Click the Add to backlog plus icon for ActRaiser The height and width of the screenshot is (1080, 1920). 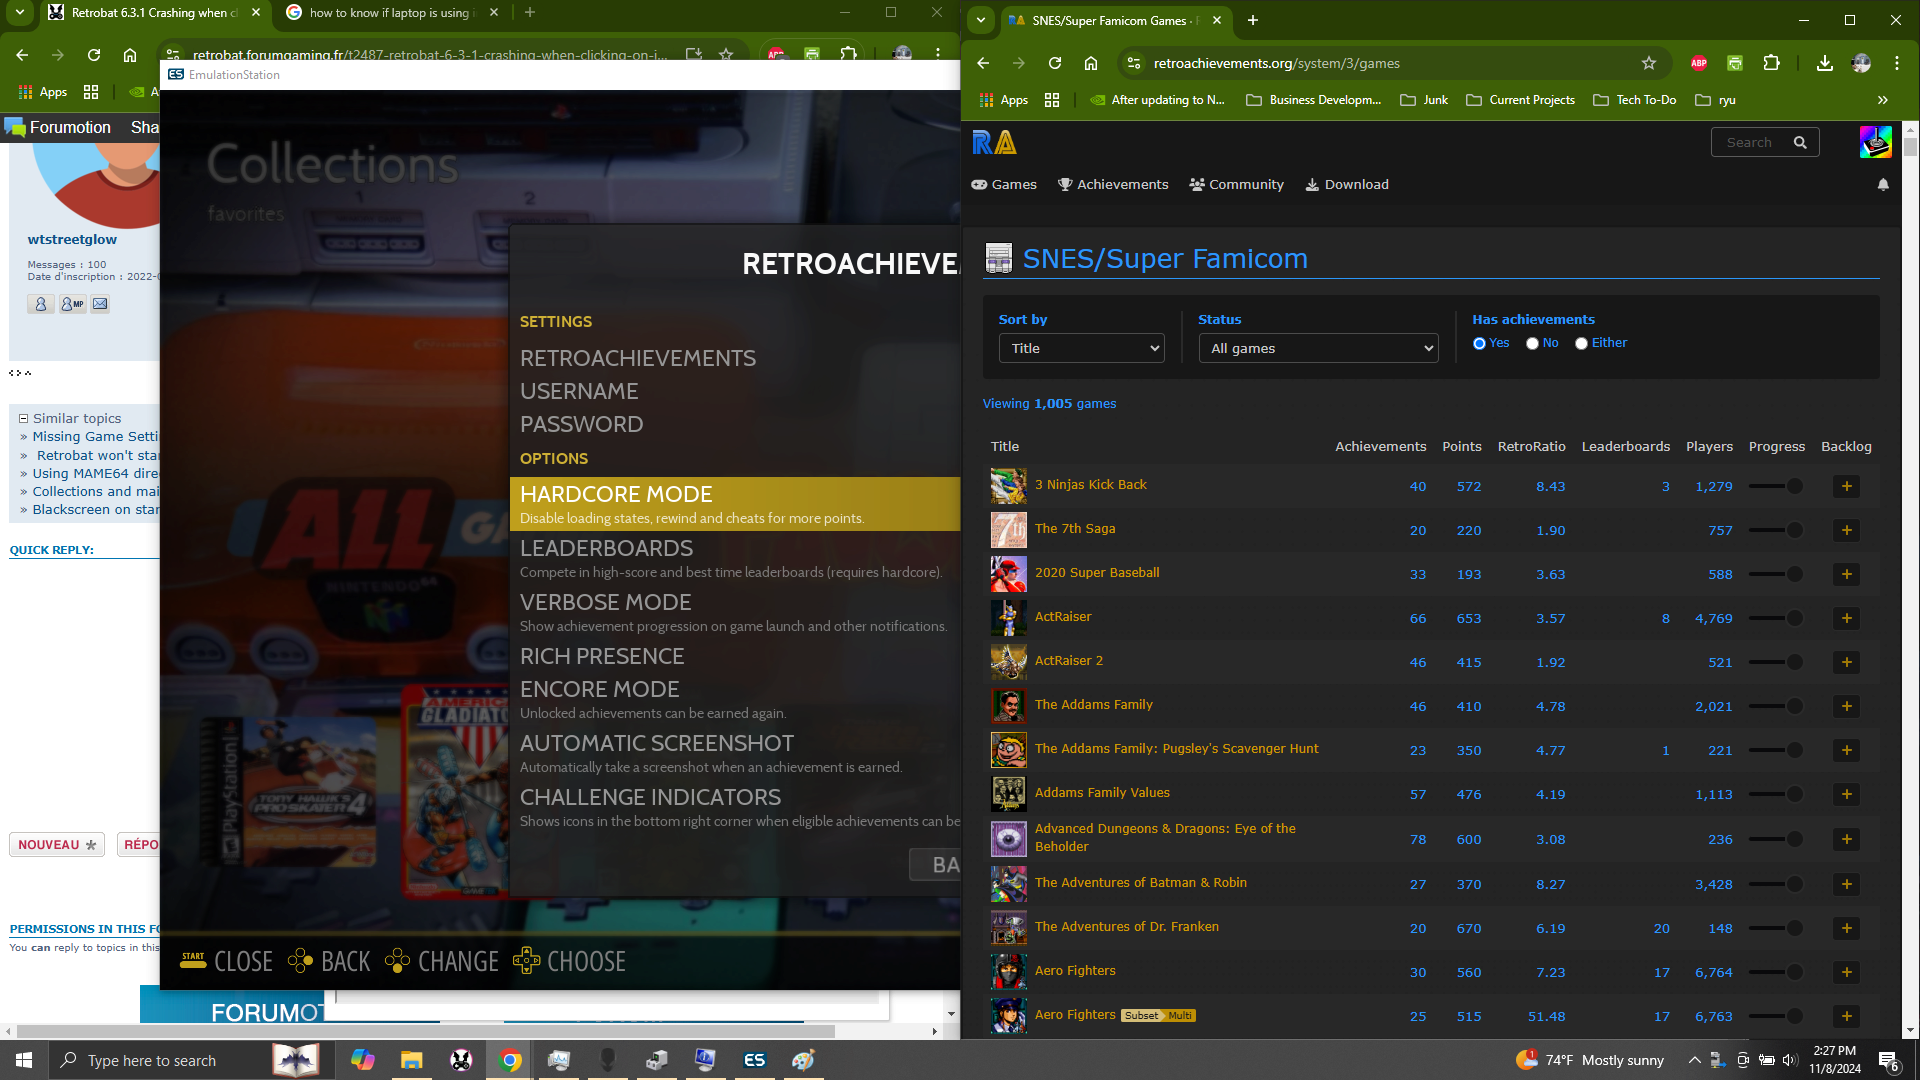click(1846, 617)
